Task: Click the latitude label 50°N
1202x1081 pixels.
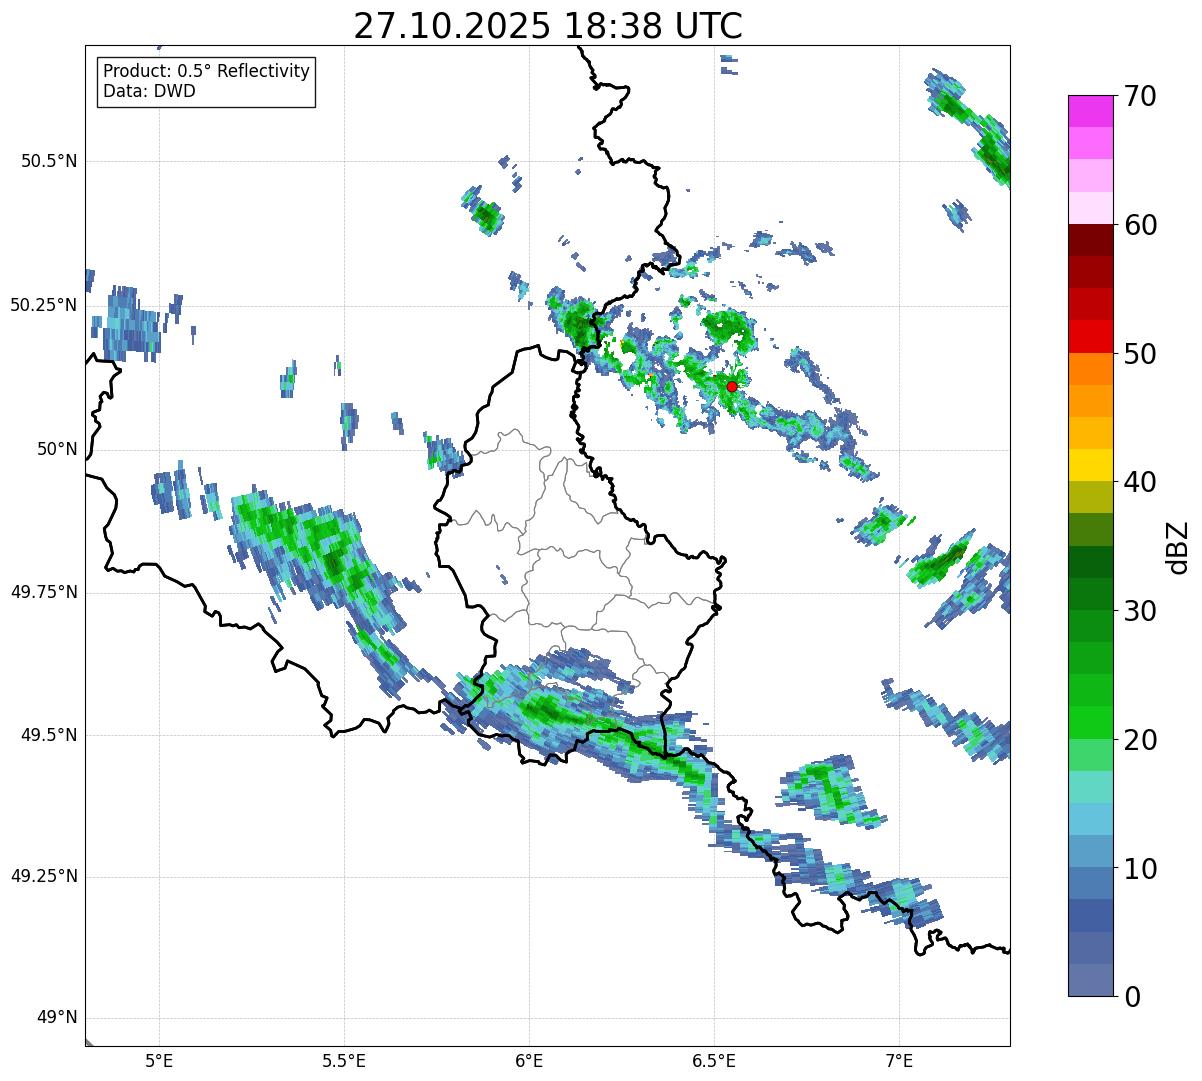Action: pos(58,449)
